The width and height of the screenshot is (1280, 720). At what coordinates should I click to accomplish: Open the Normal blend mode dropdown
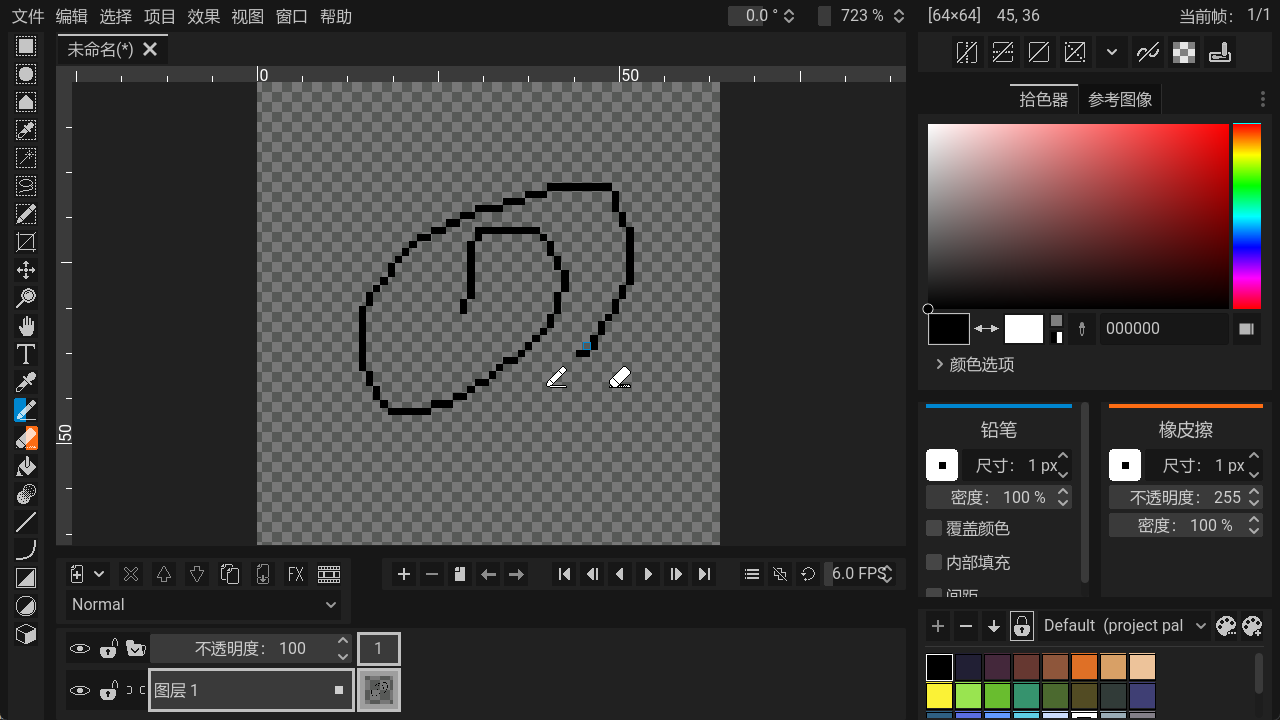pyautogui.click(x=204, y=604)
